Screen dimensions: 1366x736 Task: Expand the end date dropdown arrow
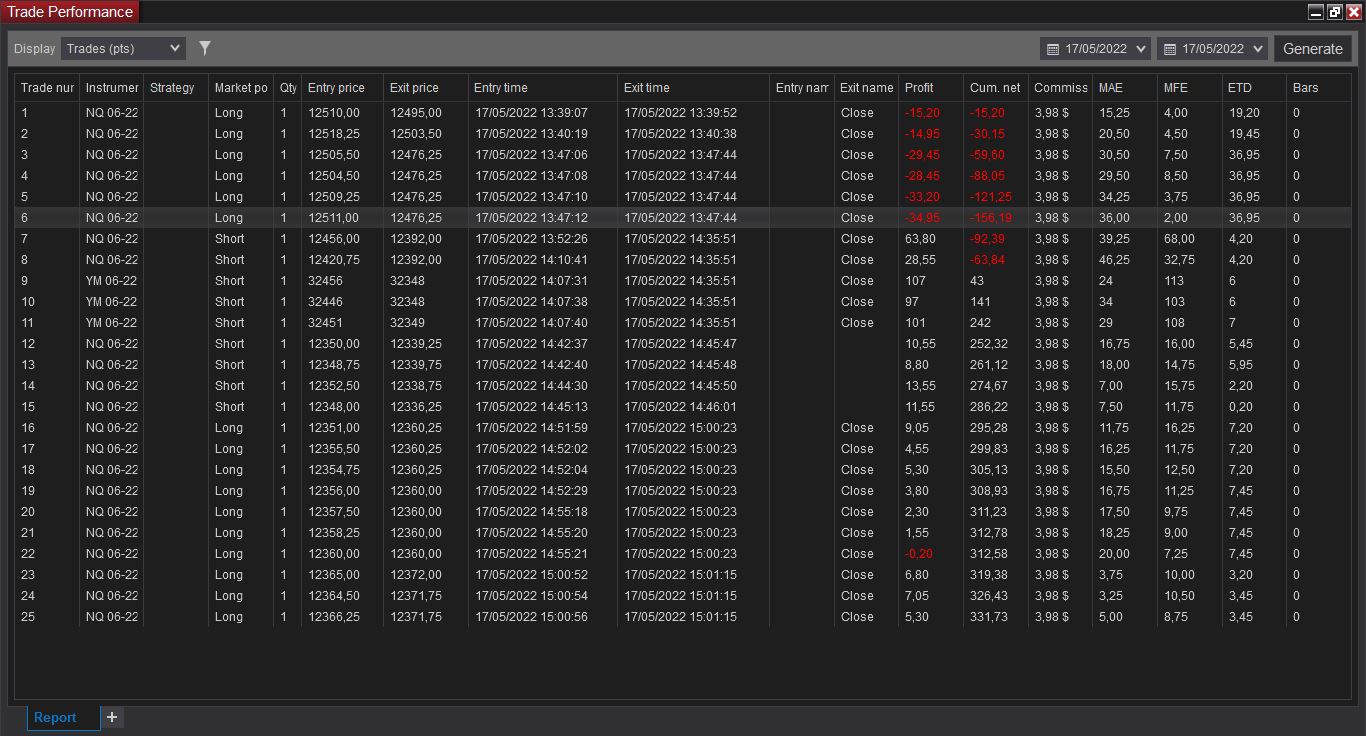click(1258, 49)
